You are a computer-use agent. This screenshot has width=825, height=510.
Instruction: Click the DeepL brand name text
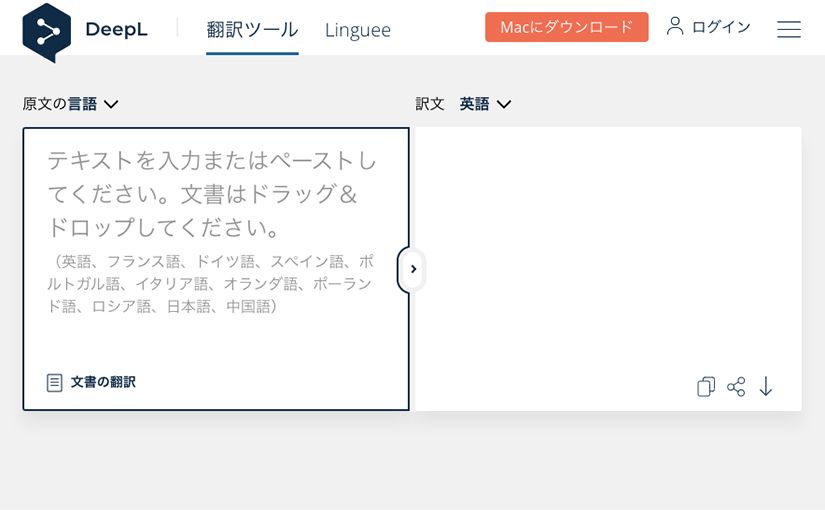pyautogui.click(x=117, y=30)
